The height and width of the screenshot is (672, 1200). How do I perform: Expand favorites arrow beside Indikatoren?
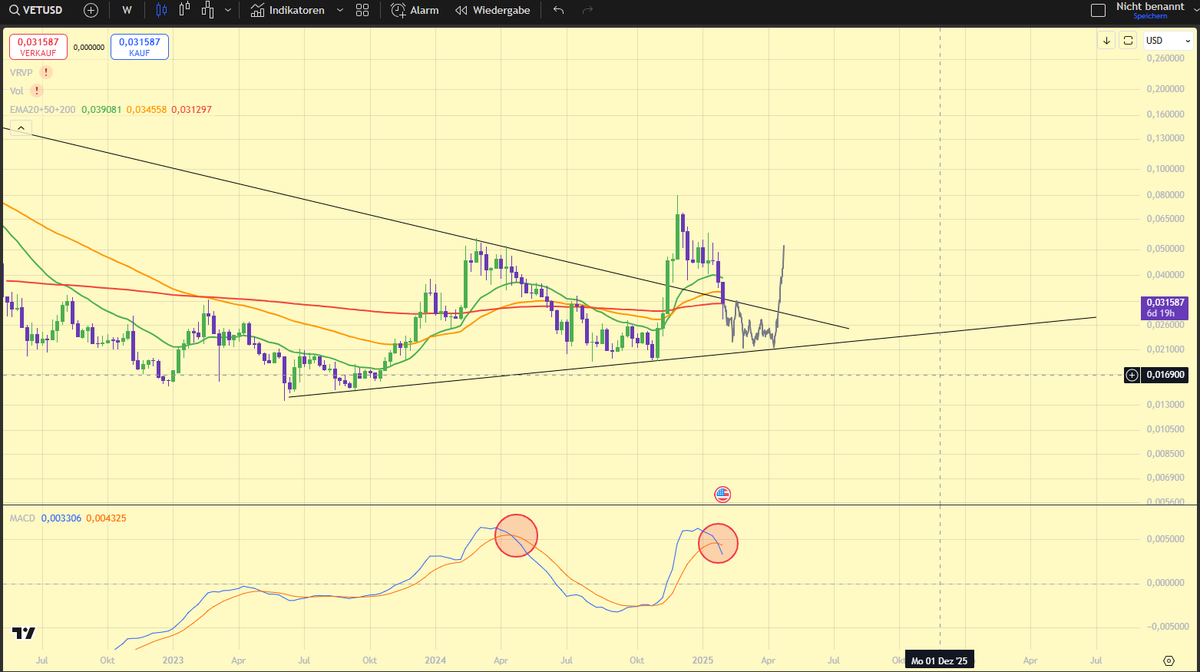(x=339, y=10)
